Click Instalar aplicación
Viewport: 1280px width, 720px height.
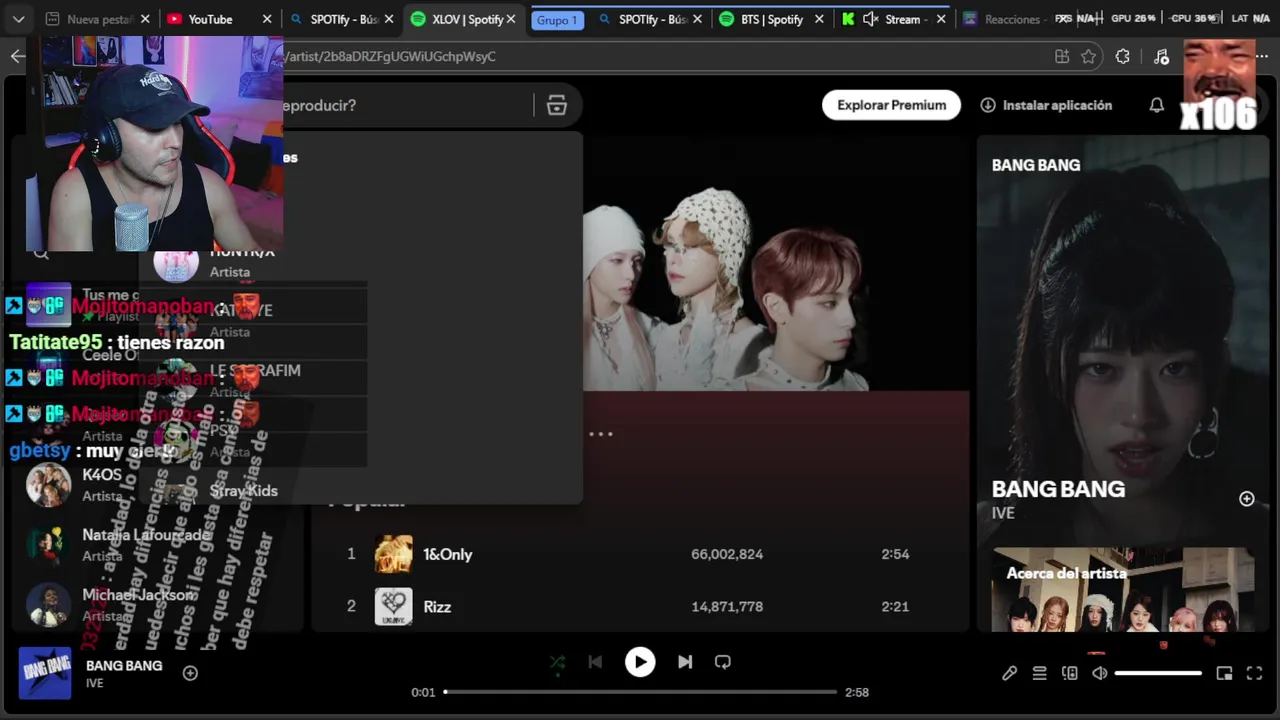click(x=1046, y=105)
